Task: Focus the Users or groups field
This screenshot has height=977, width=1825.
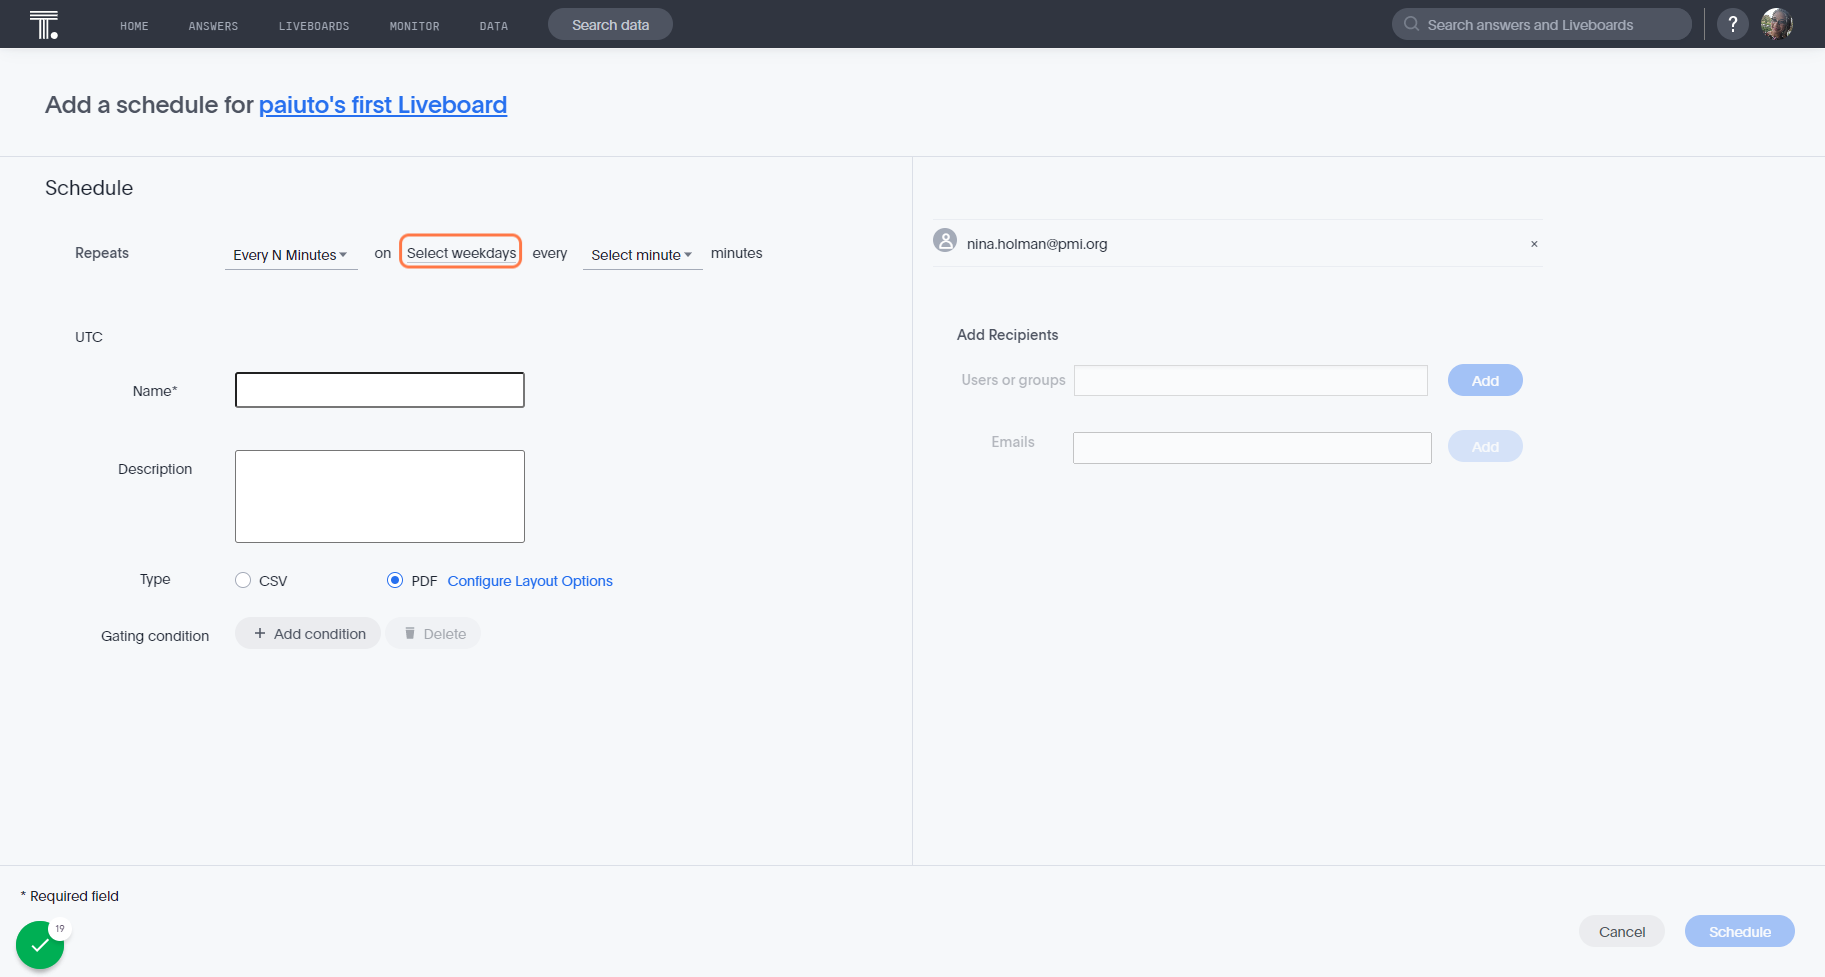Action: pyautogui.click(x=1251, y=380)
